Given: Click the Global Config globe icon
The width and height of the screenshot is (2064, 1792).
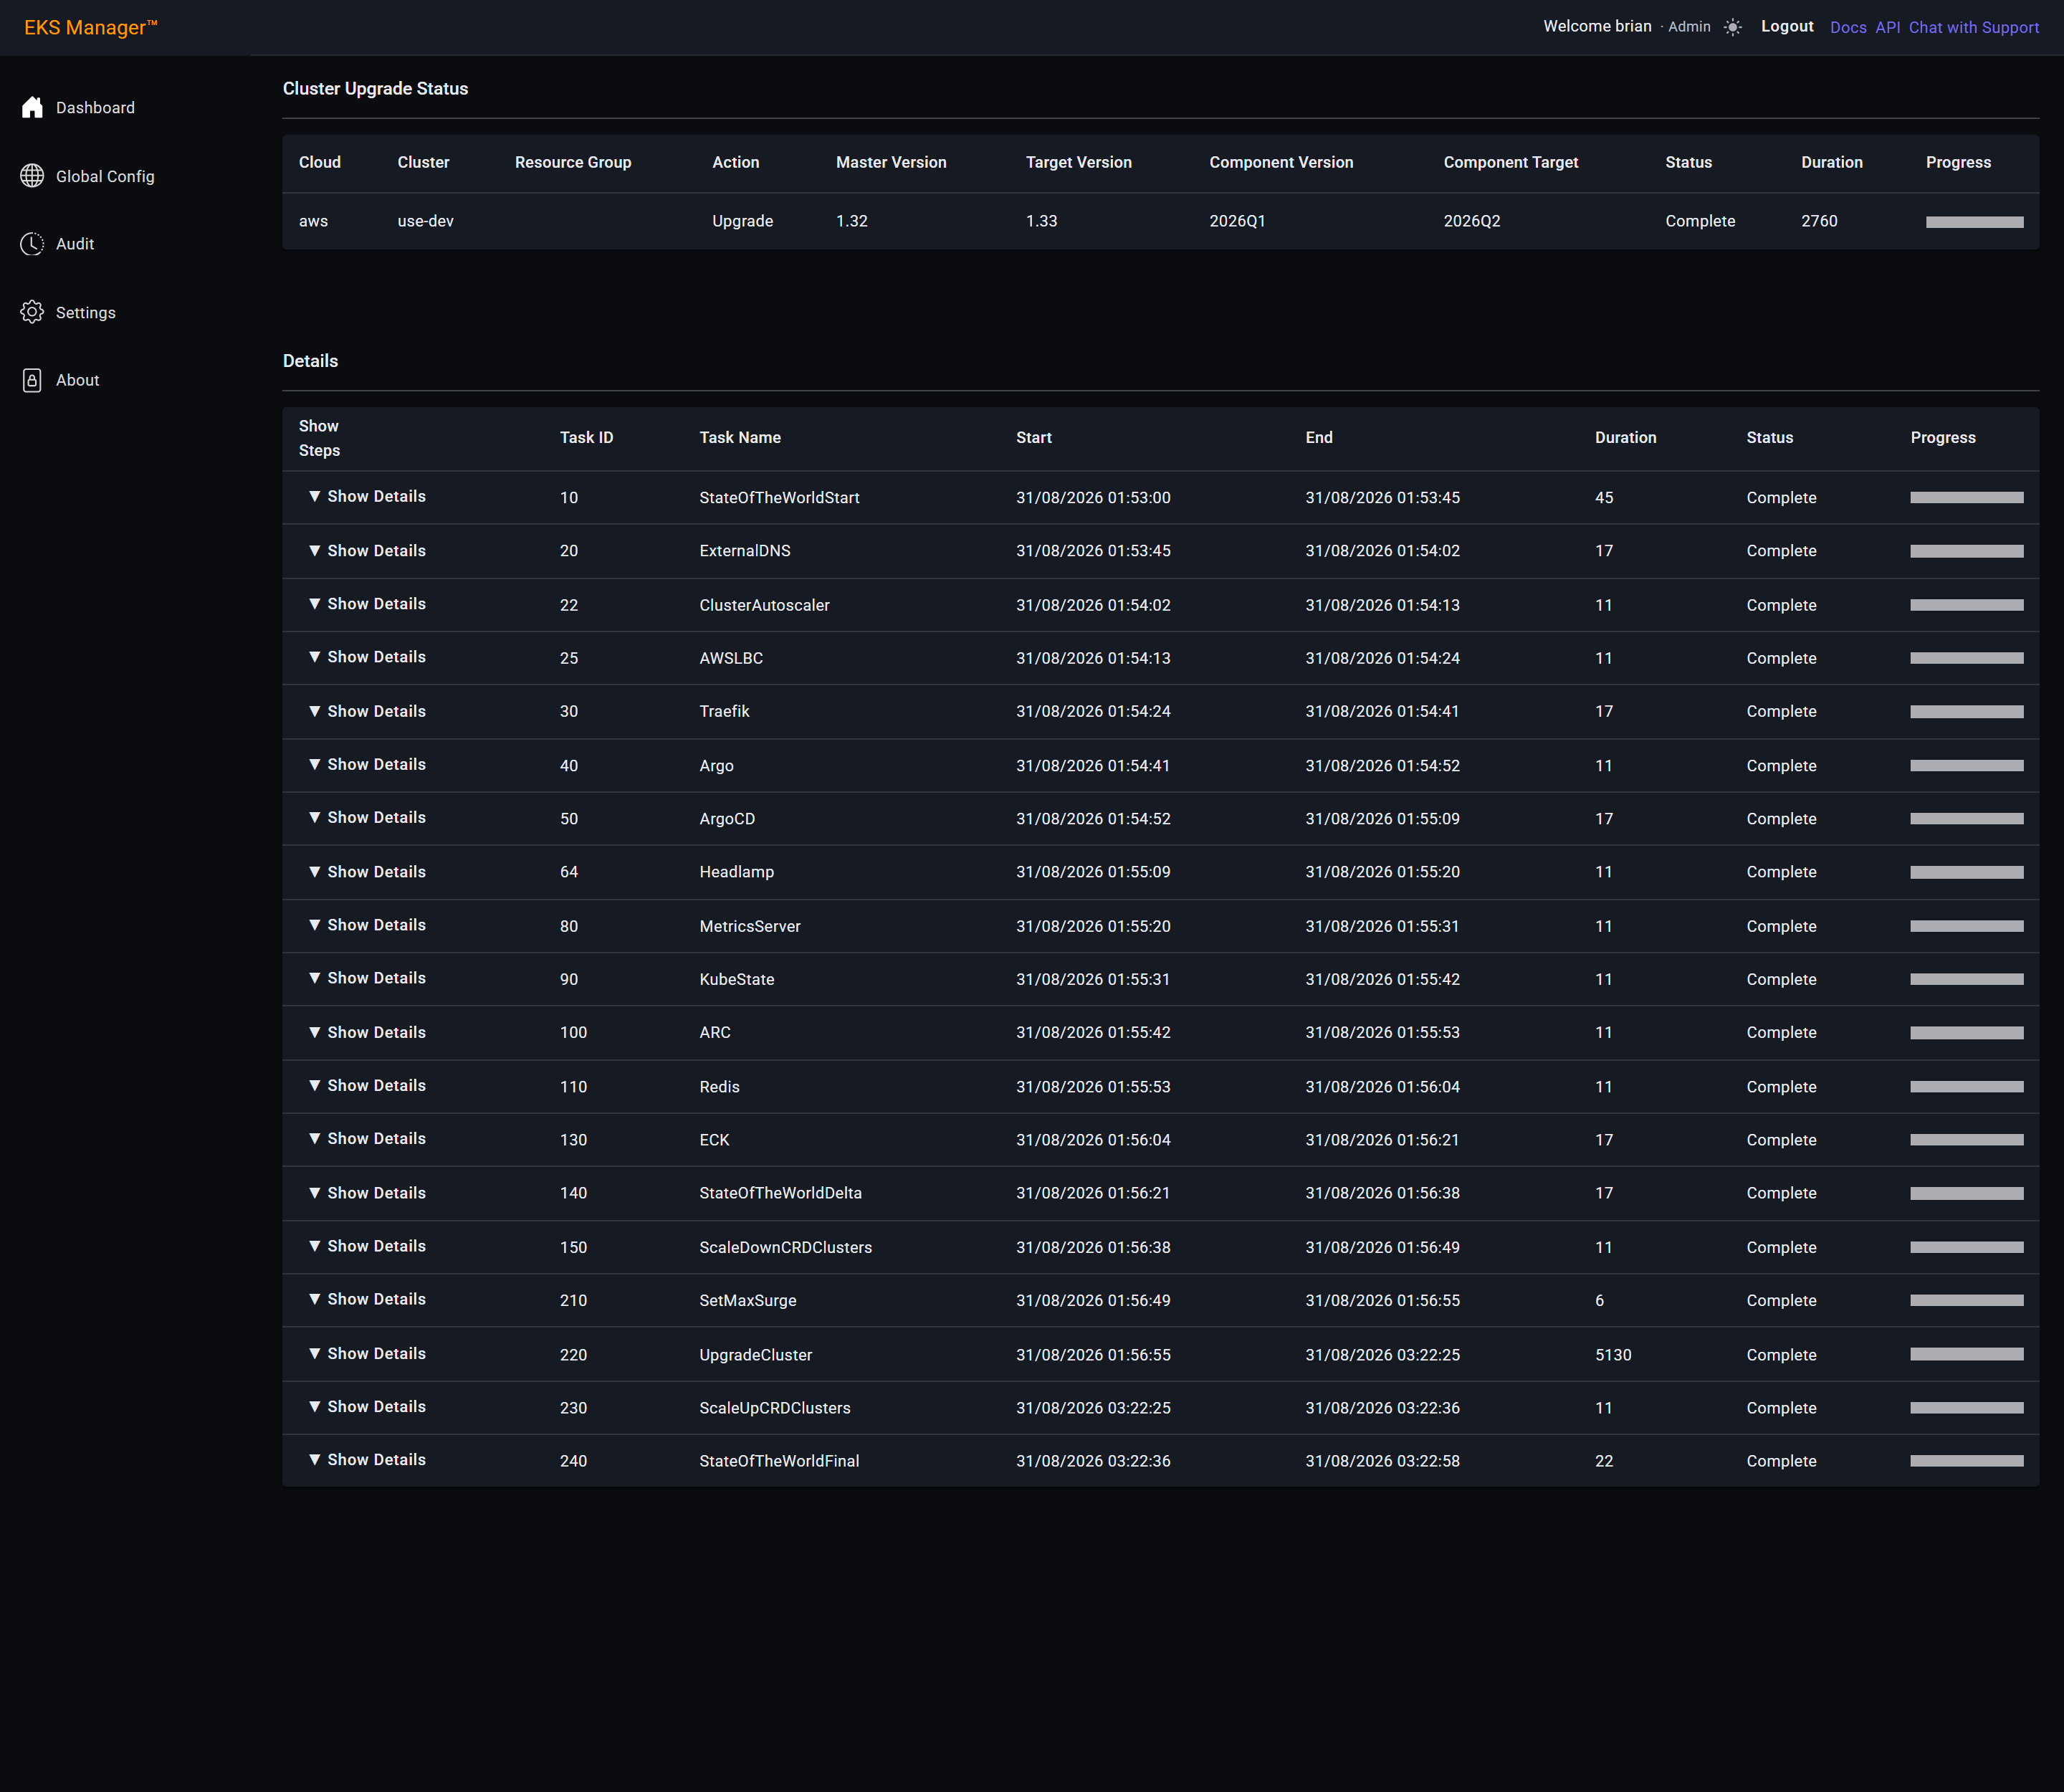Looking at the screenshot, I should coord(32,175).
